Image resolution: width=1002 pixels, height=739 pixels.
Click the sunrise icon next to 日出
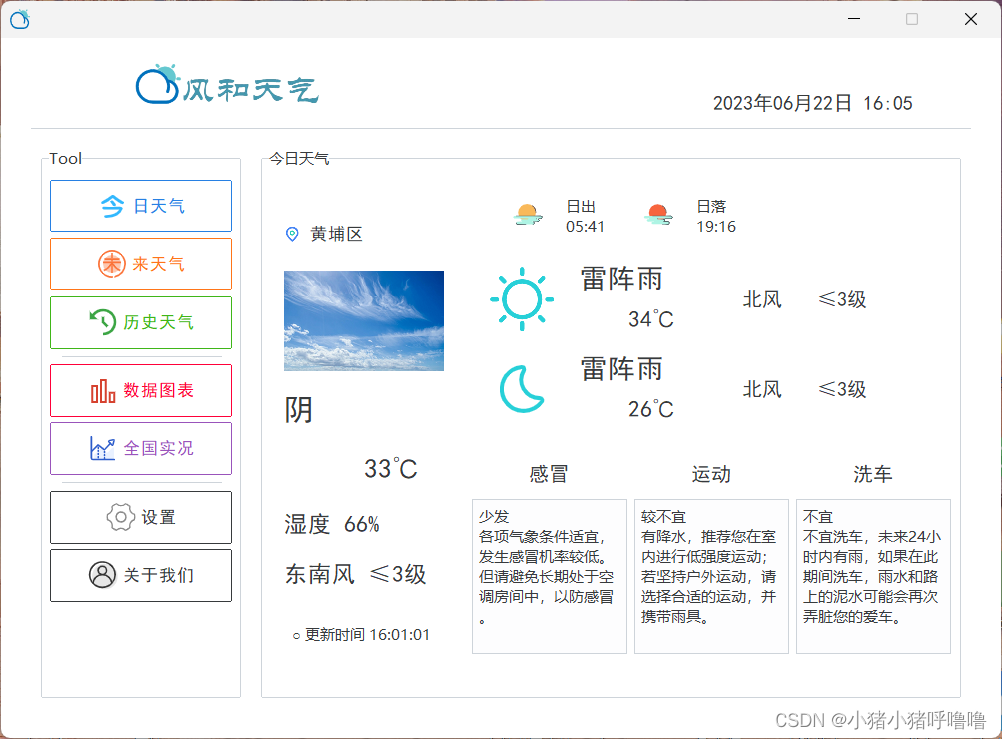click(528, 215)
